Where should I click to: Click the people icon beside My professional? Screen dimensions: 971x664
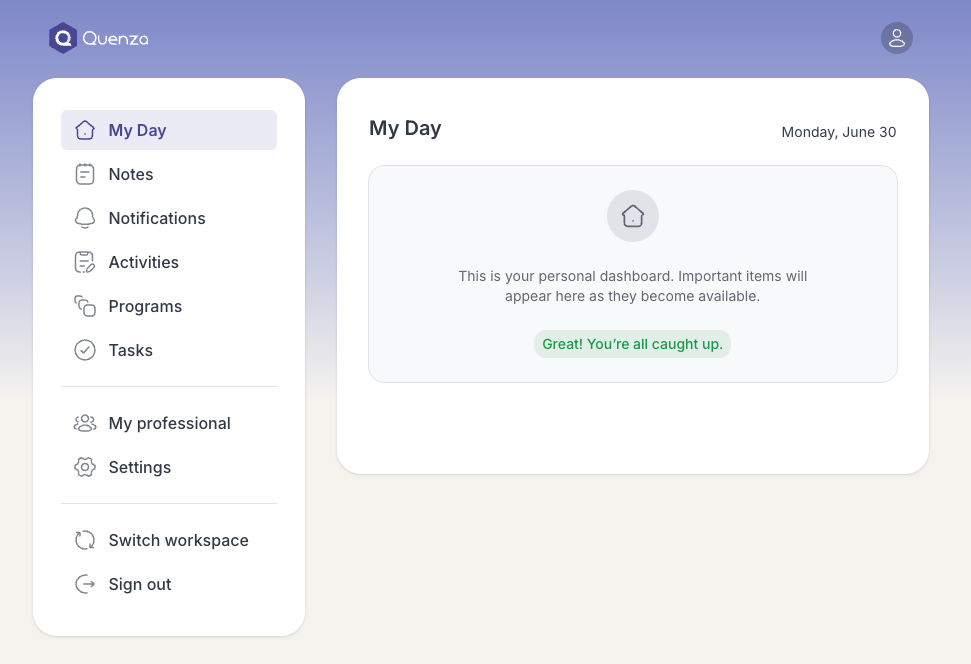(85, 423)
